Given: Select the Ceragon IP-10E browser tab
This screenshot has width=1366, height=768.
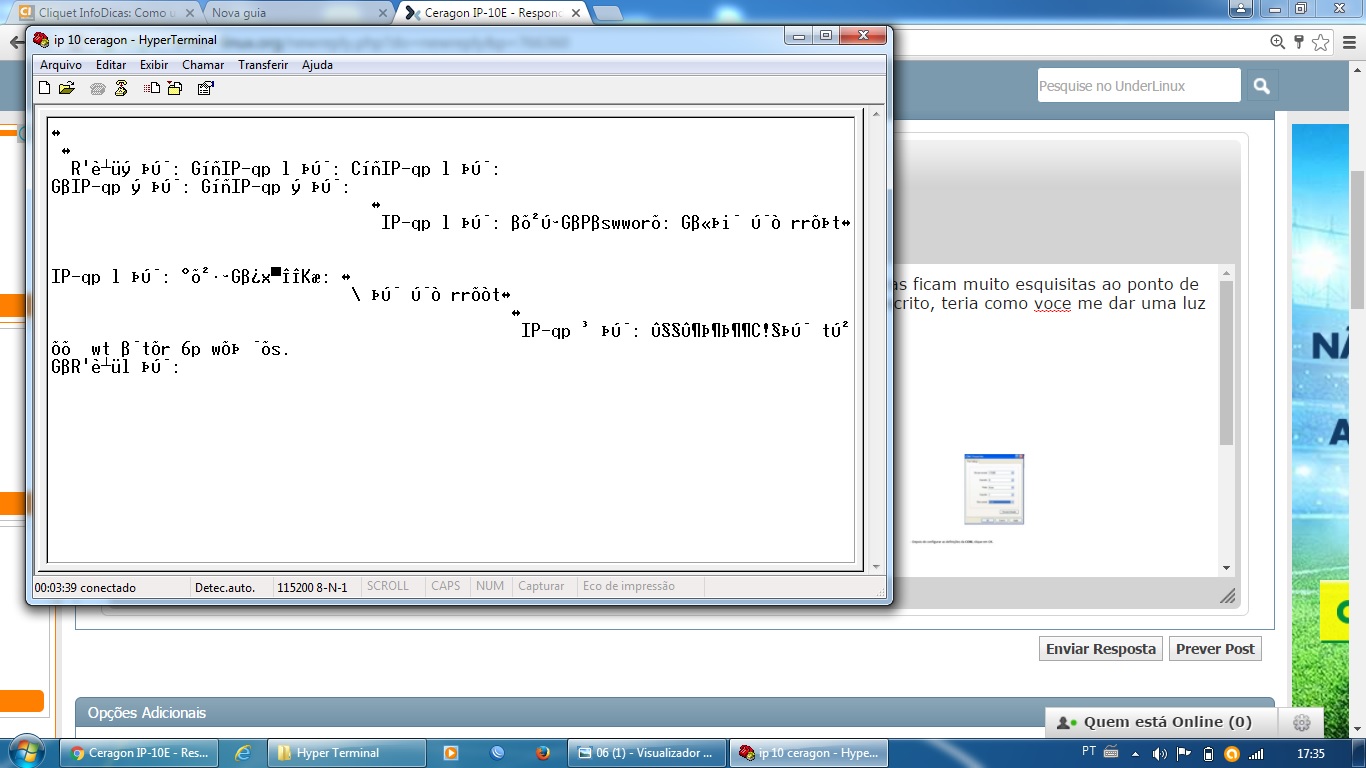Looking at the screenshot, I should click(493, 13).
